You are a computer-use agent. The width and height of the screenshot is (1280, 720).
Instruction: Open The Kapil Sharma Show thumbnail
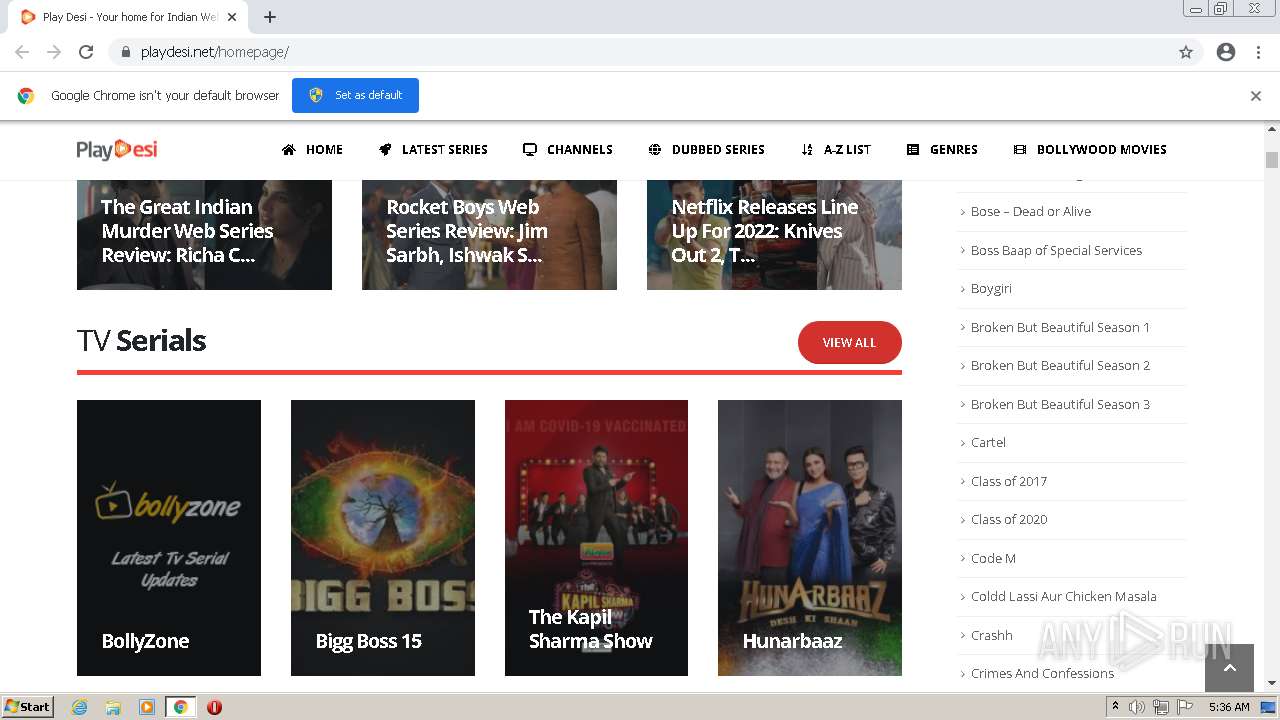(596, 538)
